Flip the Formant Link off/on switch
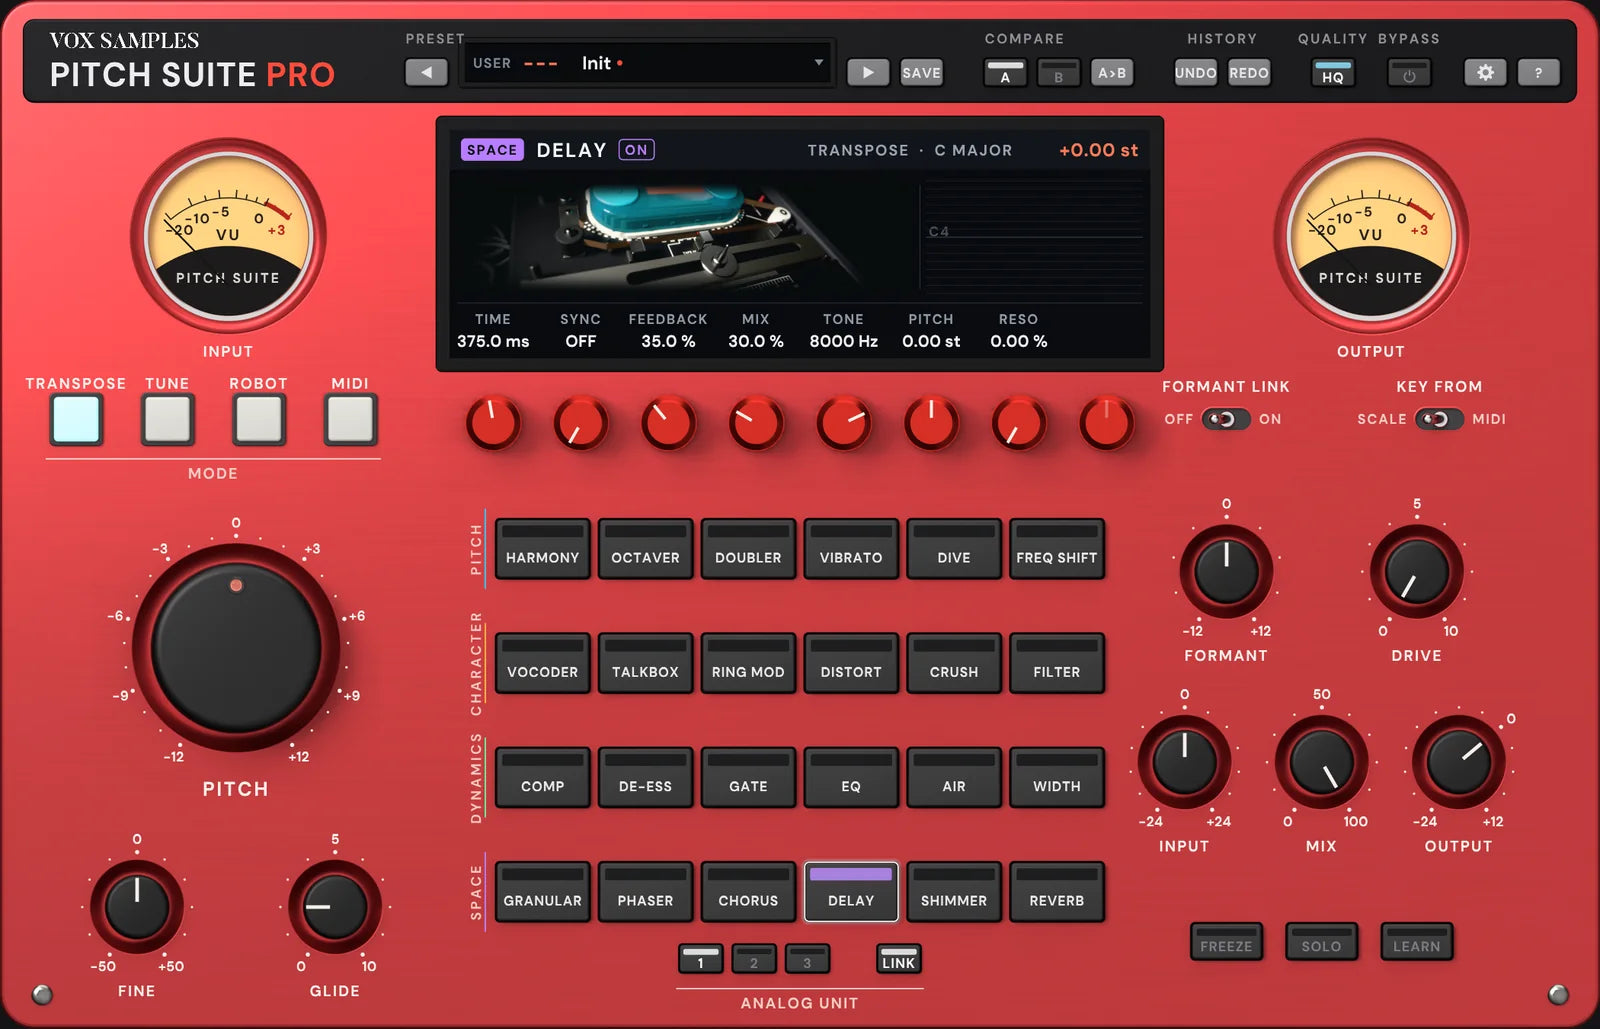Image resolution: width=1600 pixels, height=1029 pixels. 1225,419
